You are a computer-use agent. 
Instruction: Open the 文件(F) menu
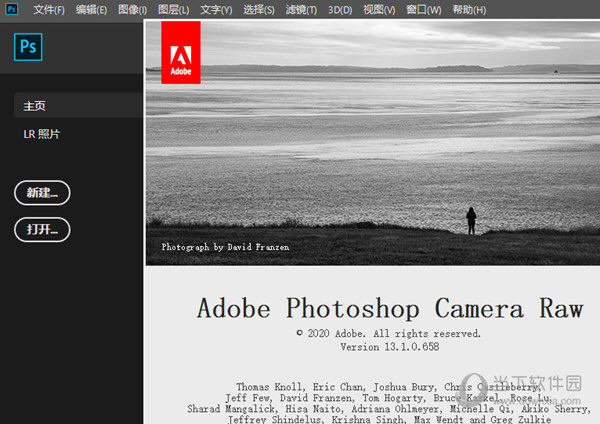pos(49,10)
